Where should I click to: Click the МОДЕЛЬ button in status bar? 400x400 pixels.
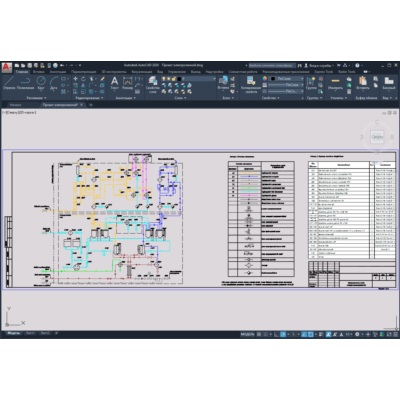coord(248,334)
